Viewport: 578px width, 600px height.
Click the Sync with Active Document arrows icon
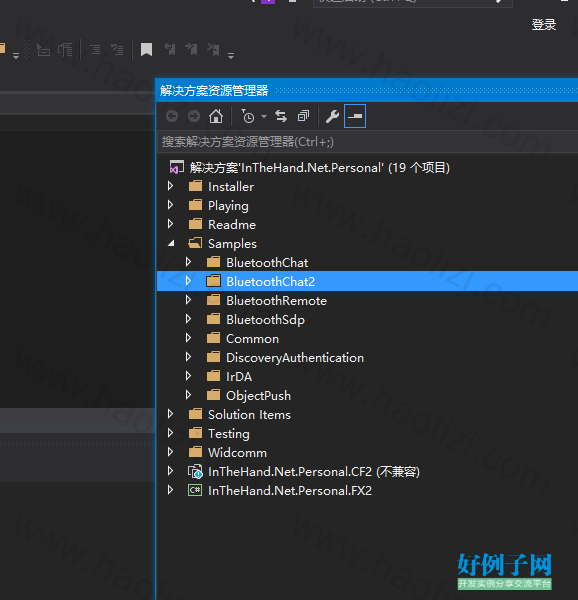point(281,116)
